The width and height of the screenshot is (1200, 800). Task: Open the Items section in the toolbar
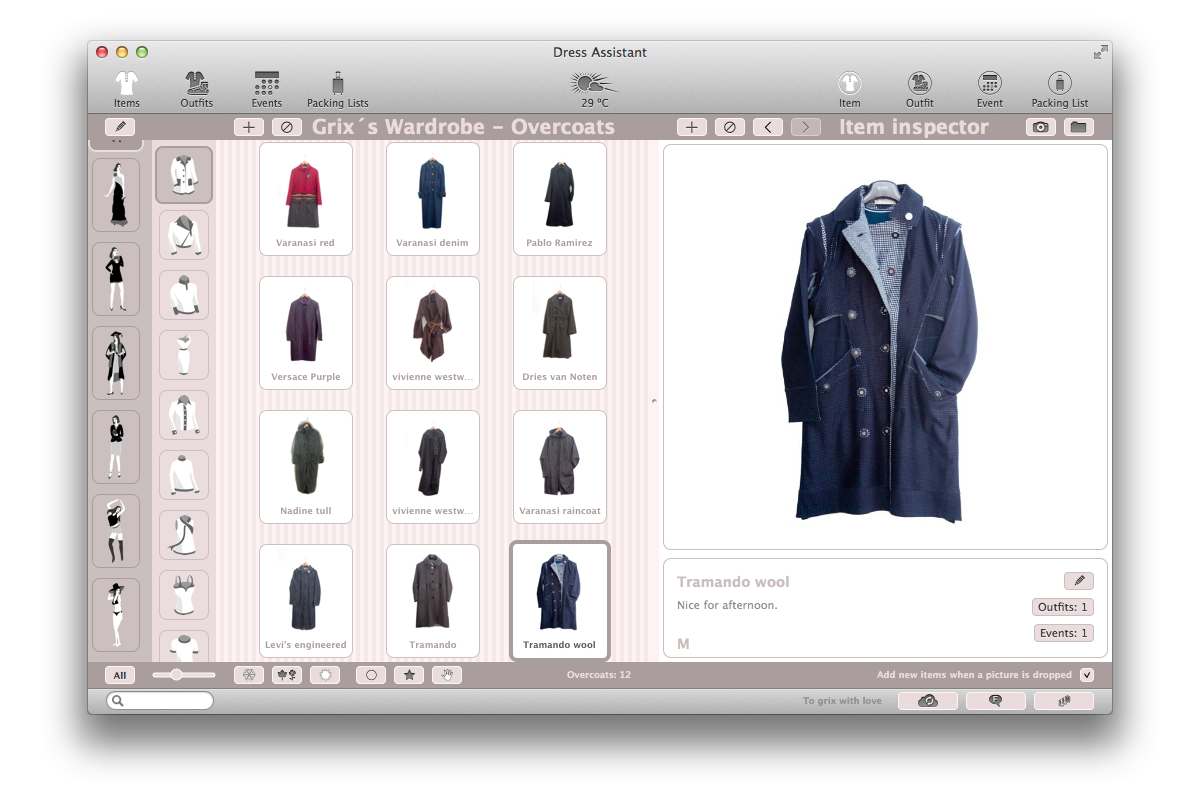(126, 89)
